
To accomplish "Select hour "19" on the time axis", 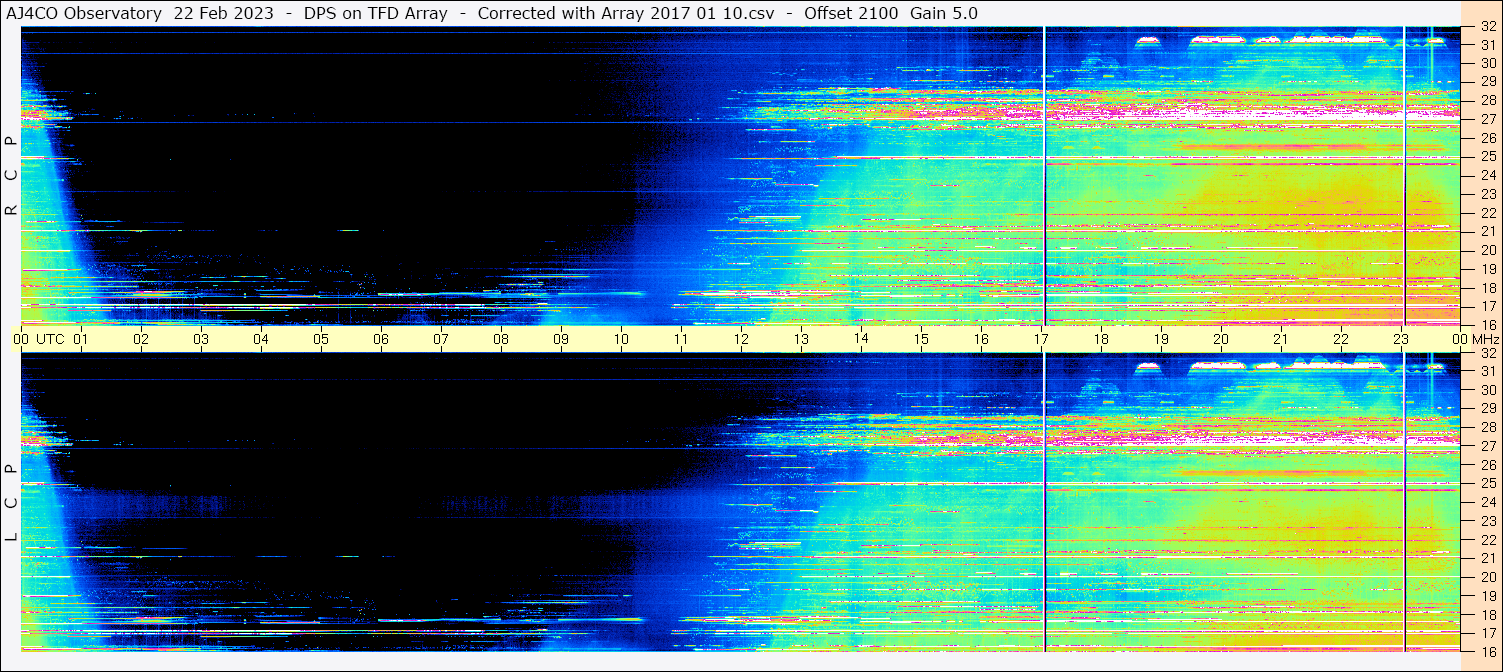I will pos(1161,339).
